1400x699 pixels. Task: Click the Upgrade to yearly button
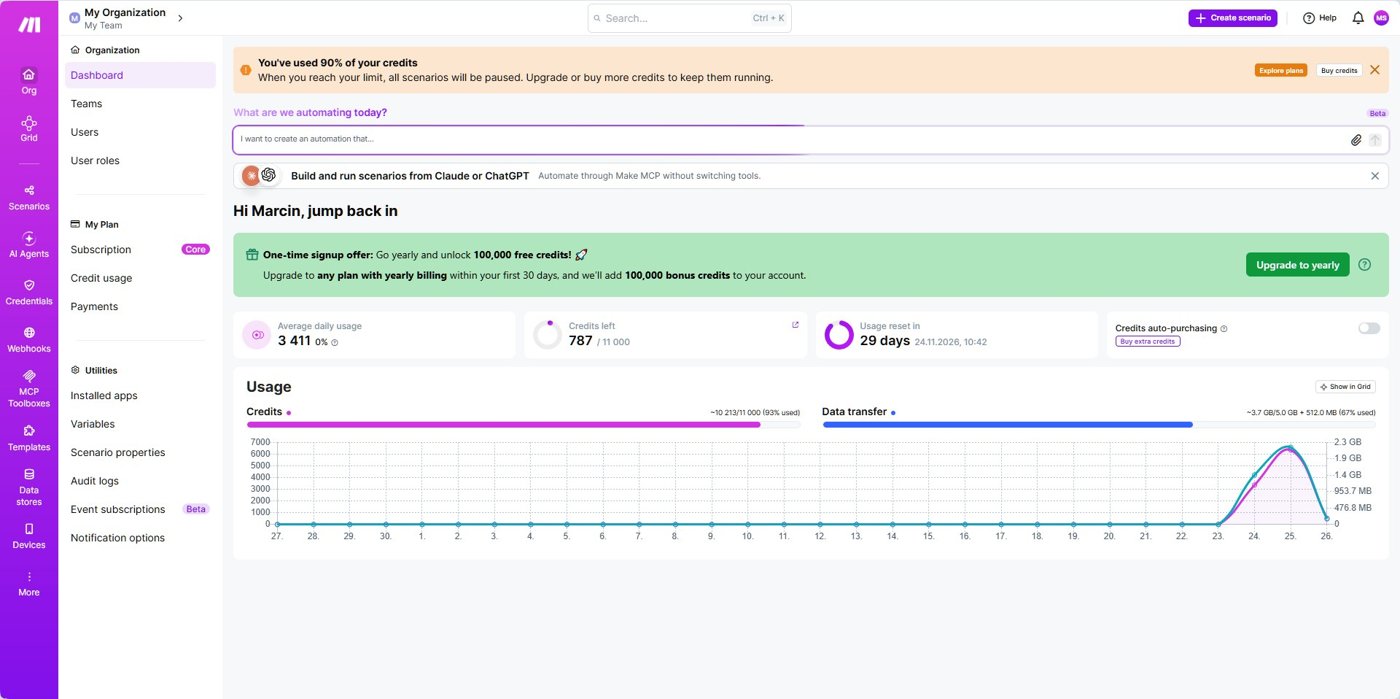point(1298,265)
